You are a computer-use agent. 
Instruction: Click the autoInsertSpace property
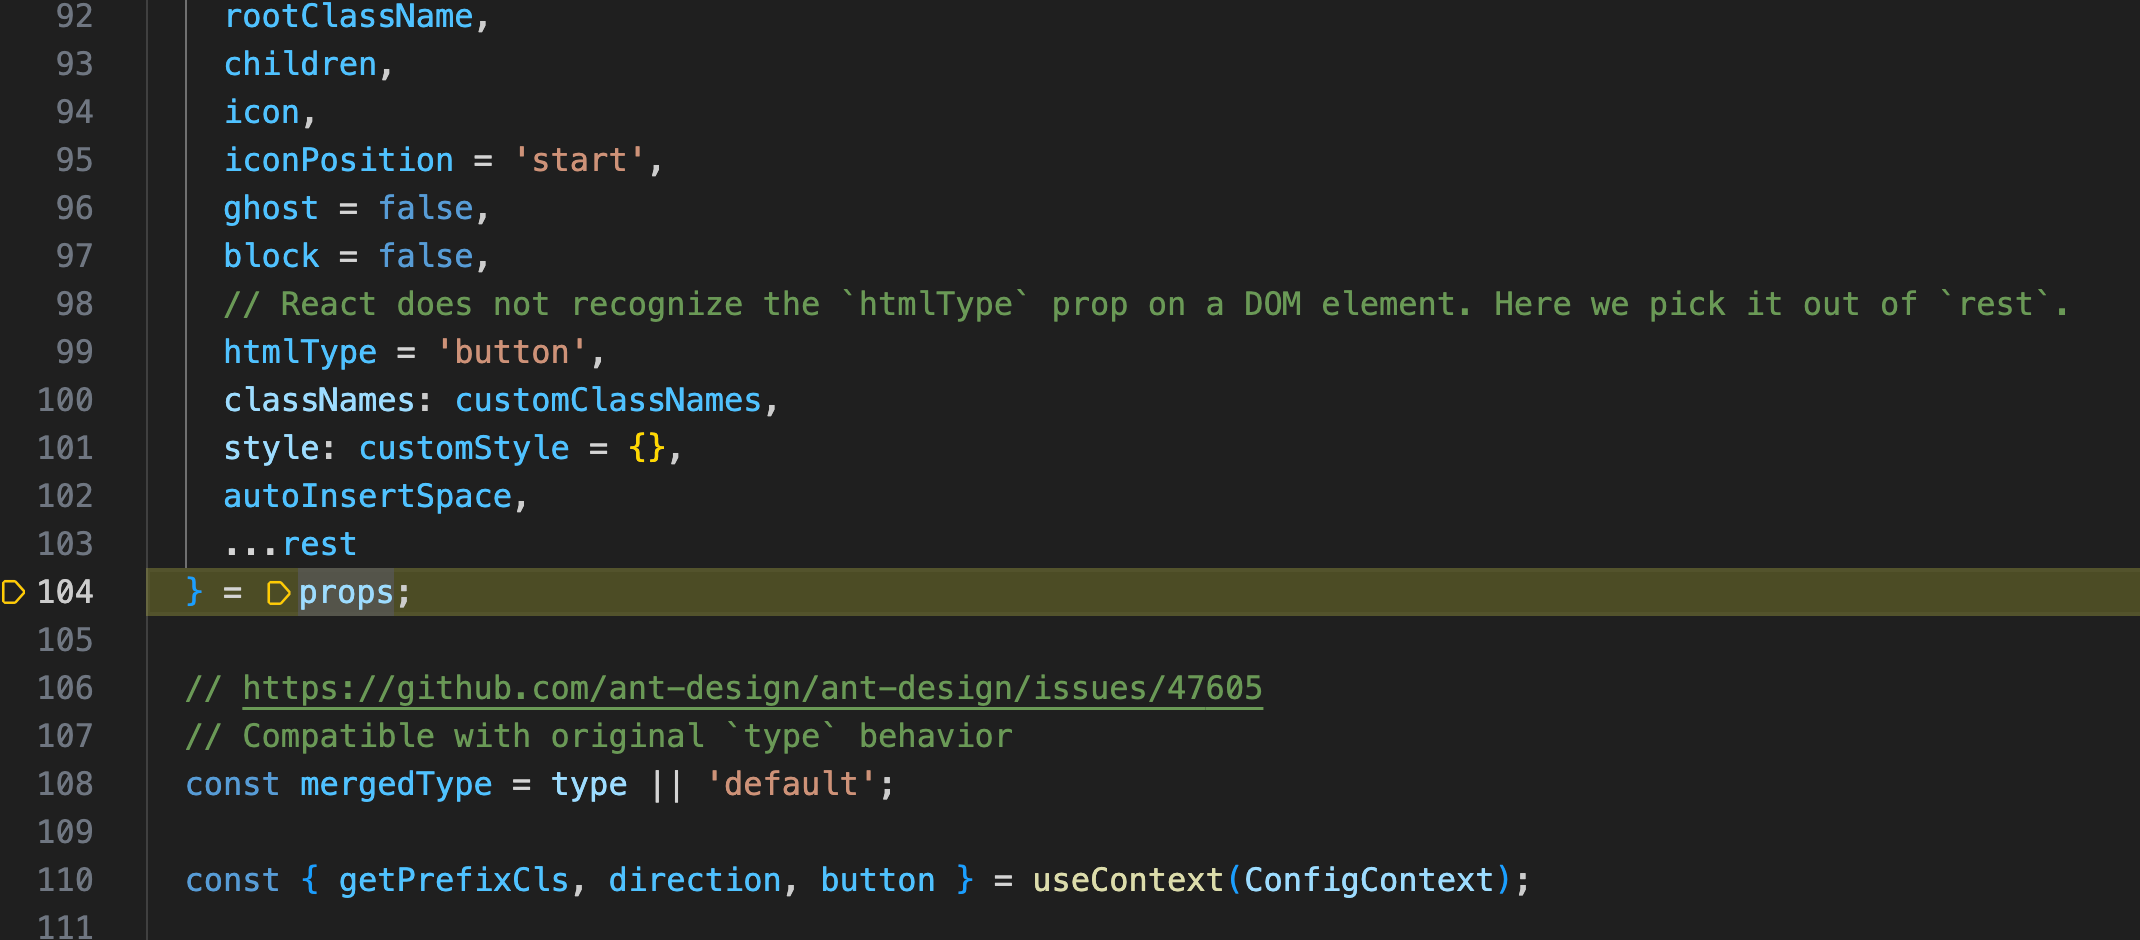point(367,496)
